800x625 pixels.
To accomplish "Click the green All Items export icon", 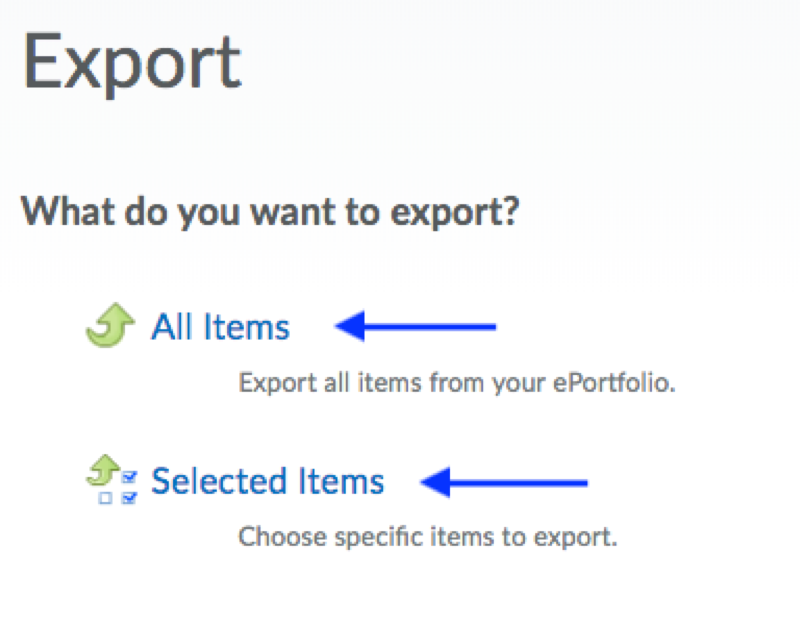I will click(x=110, y=327).
